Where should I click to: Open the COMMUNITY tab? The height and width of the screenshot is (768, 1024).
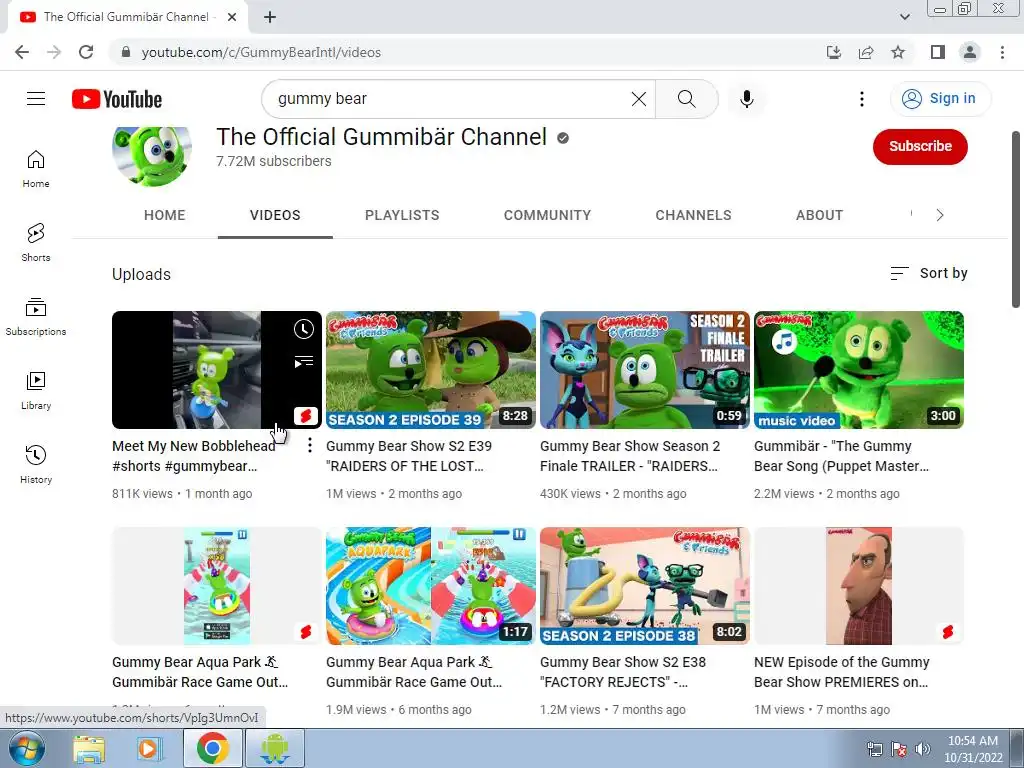coord(547,216)
